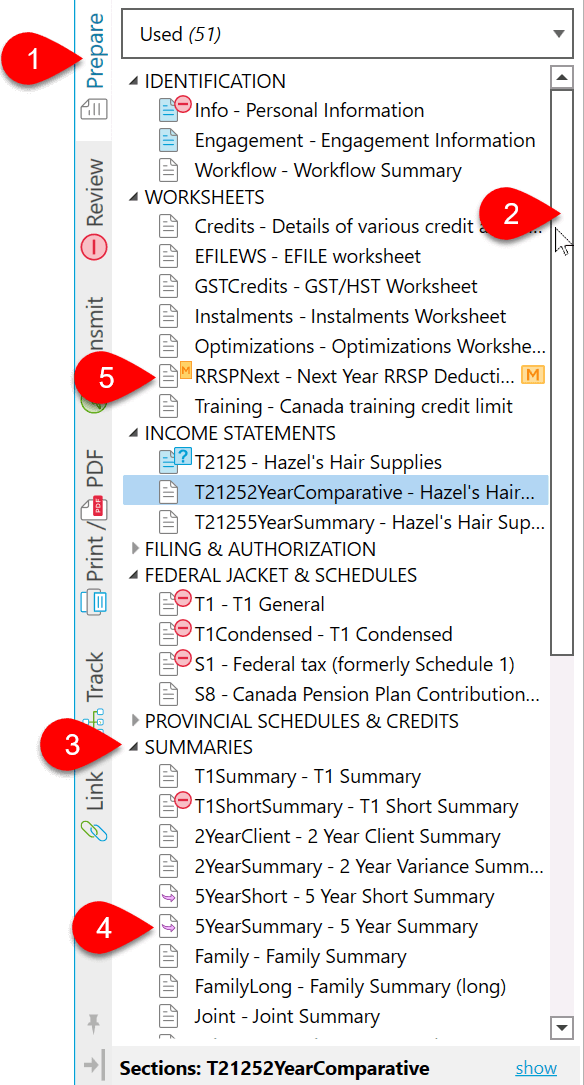This screenshot has height=1085, width=584.
Task: Collapse the INCOME STATEMENTS section
Action: point(134,434)
